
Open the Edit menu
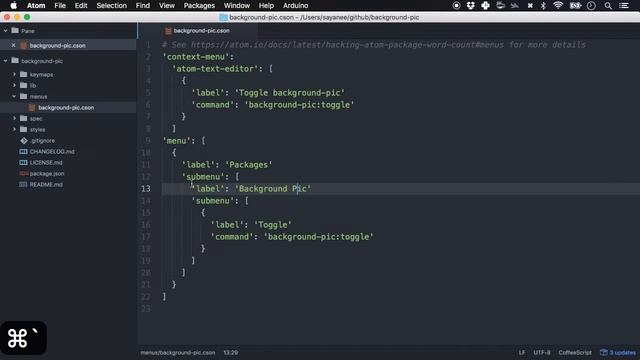click(81, 5)
